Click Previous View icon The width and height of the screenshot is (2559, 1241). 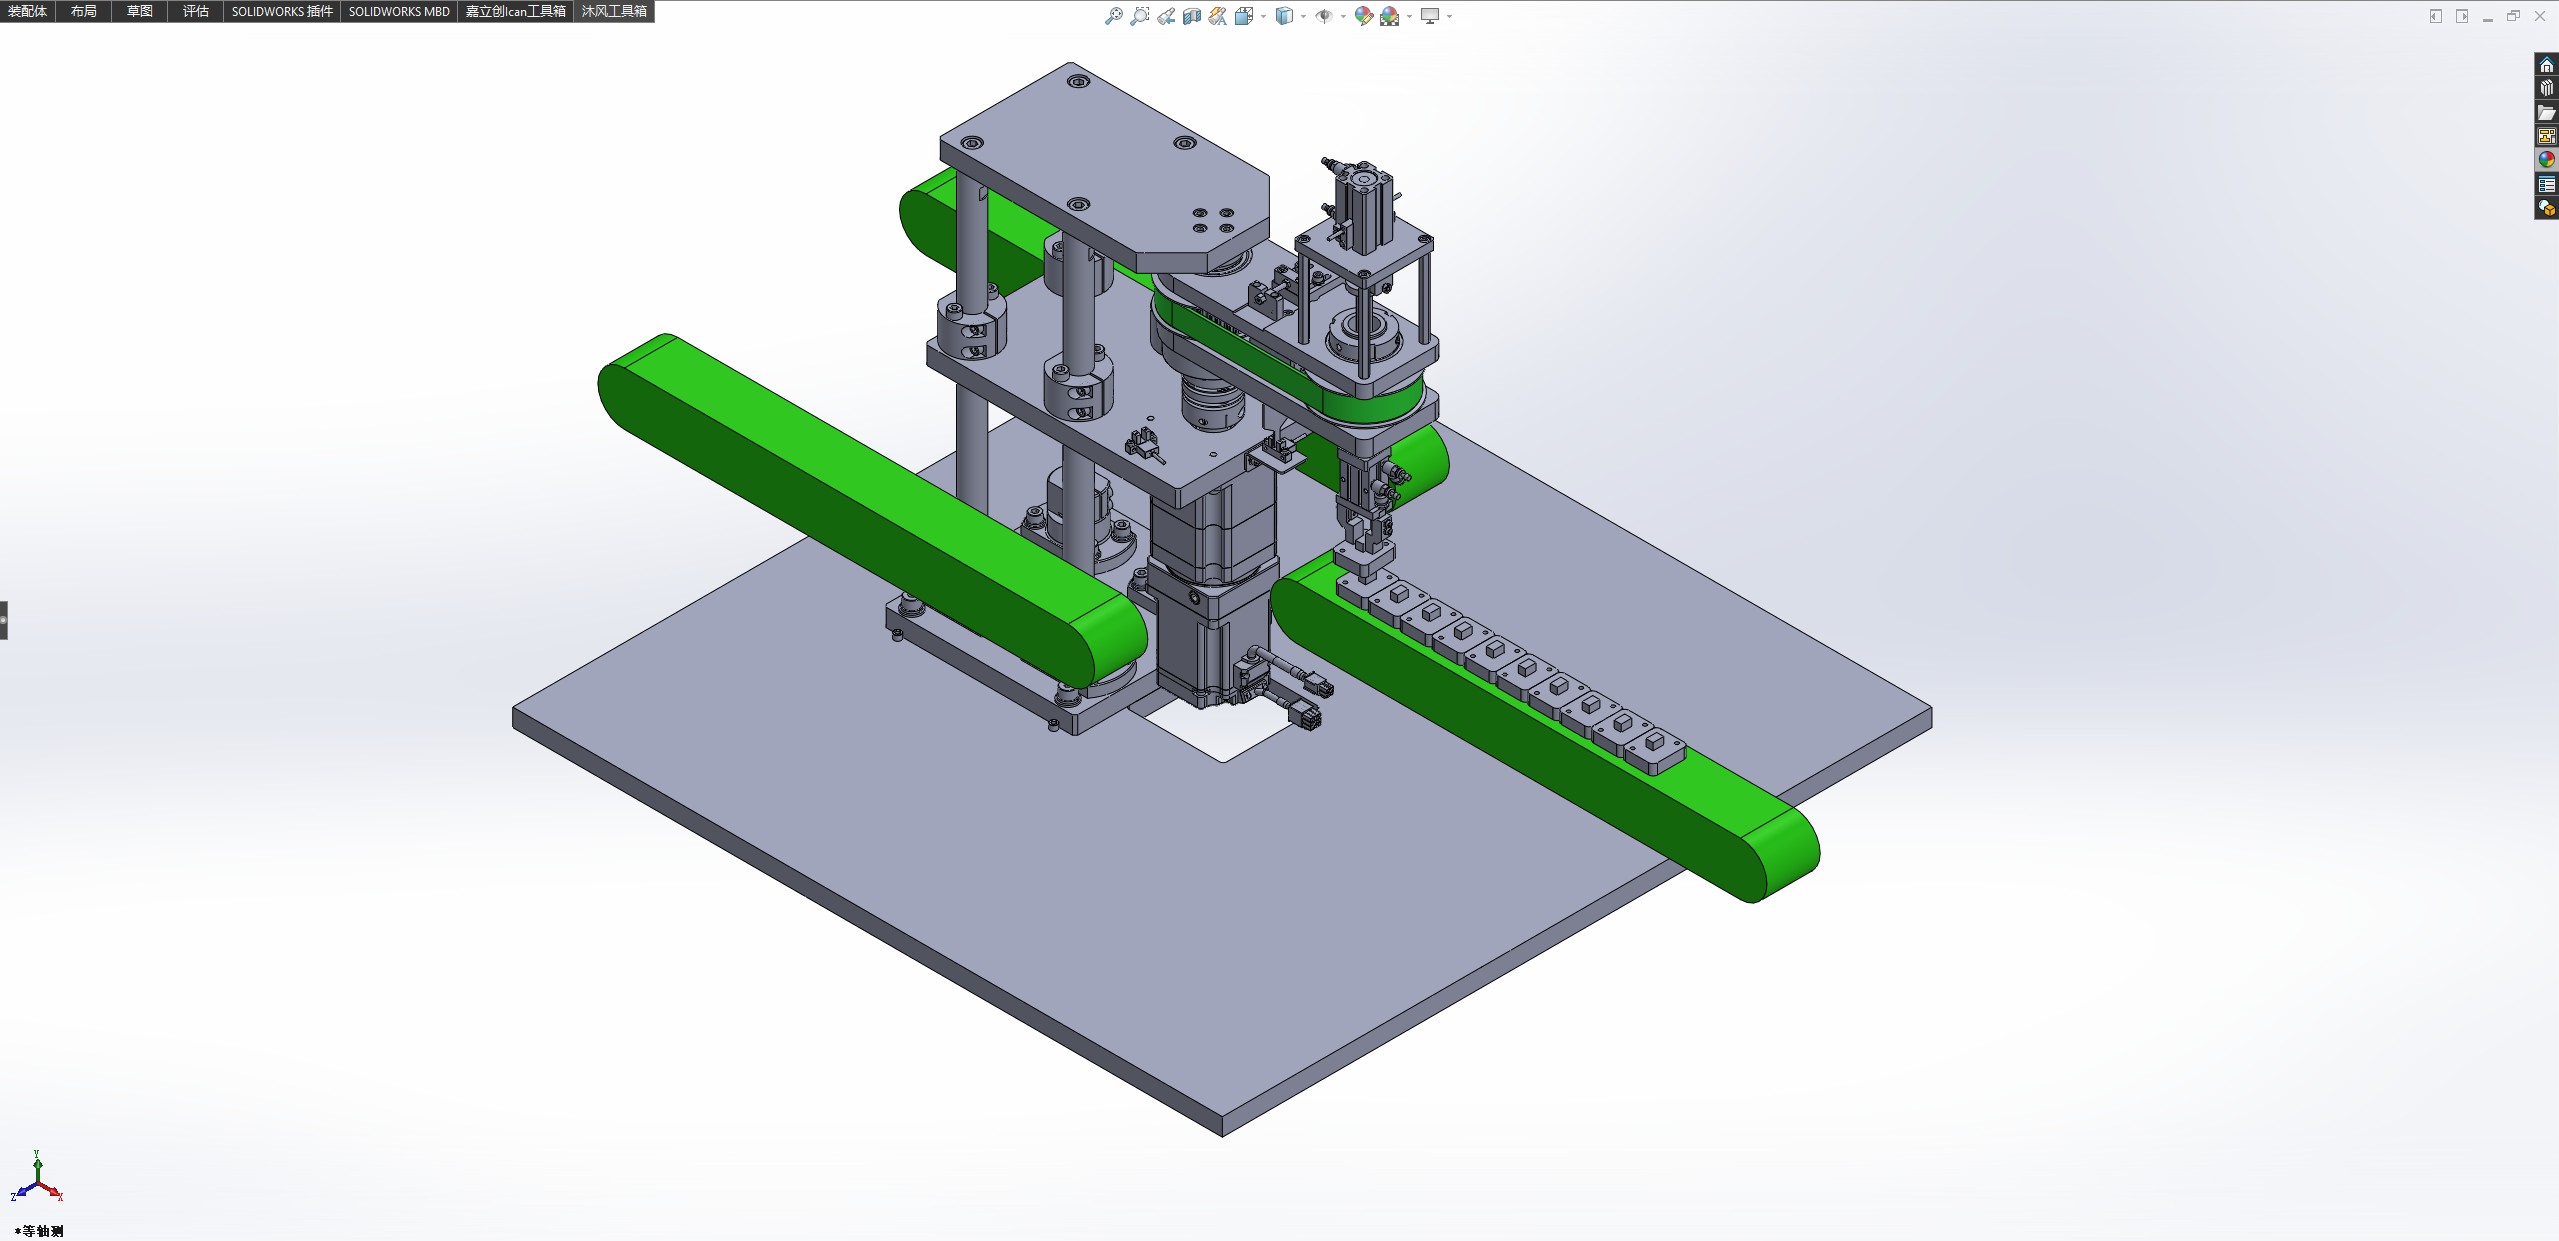pos(1166,16)
